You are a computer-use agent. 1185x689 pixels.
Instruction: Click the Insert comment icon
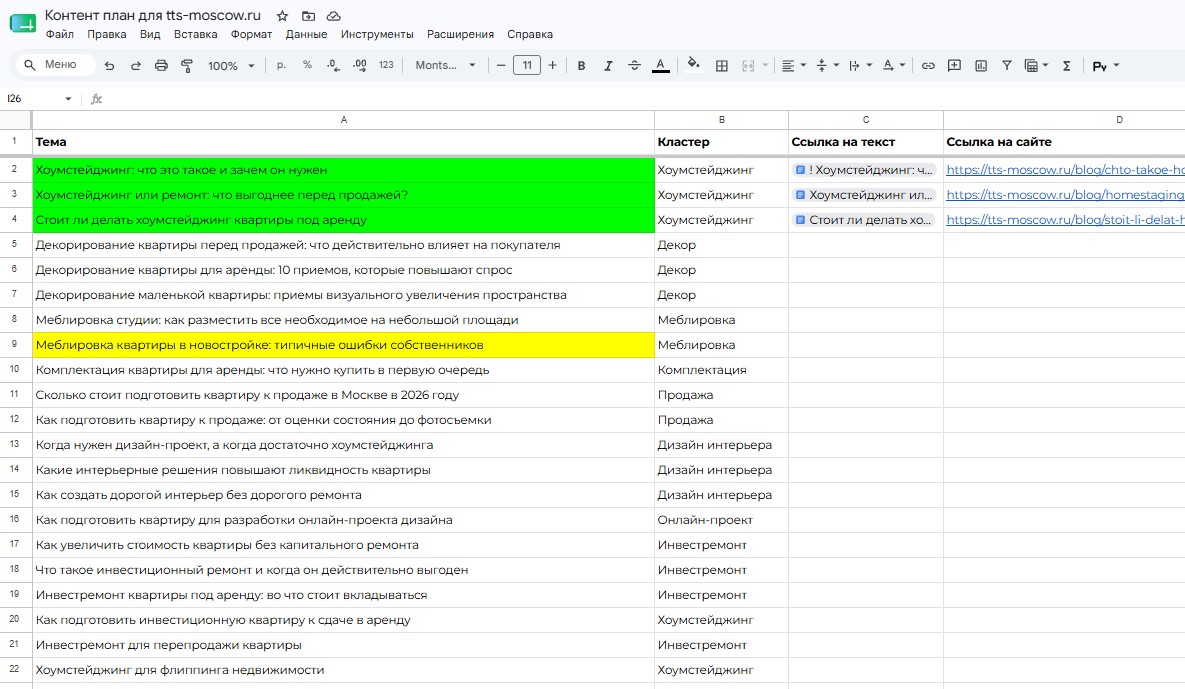click(954, 66)
